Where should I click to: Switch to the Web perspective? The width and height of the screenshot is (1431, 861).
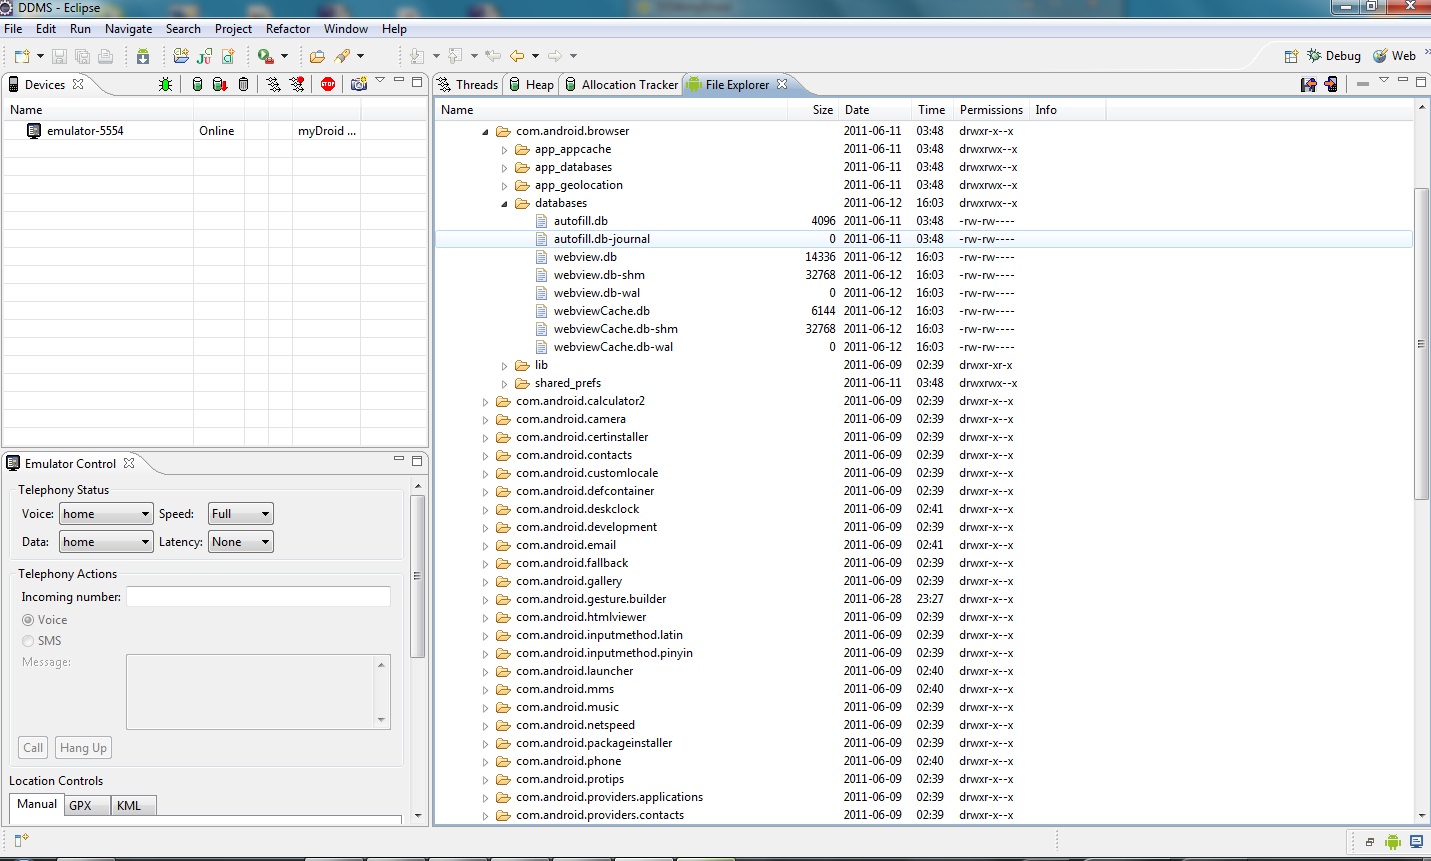[x=1394, y=56]
